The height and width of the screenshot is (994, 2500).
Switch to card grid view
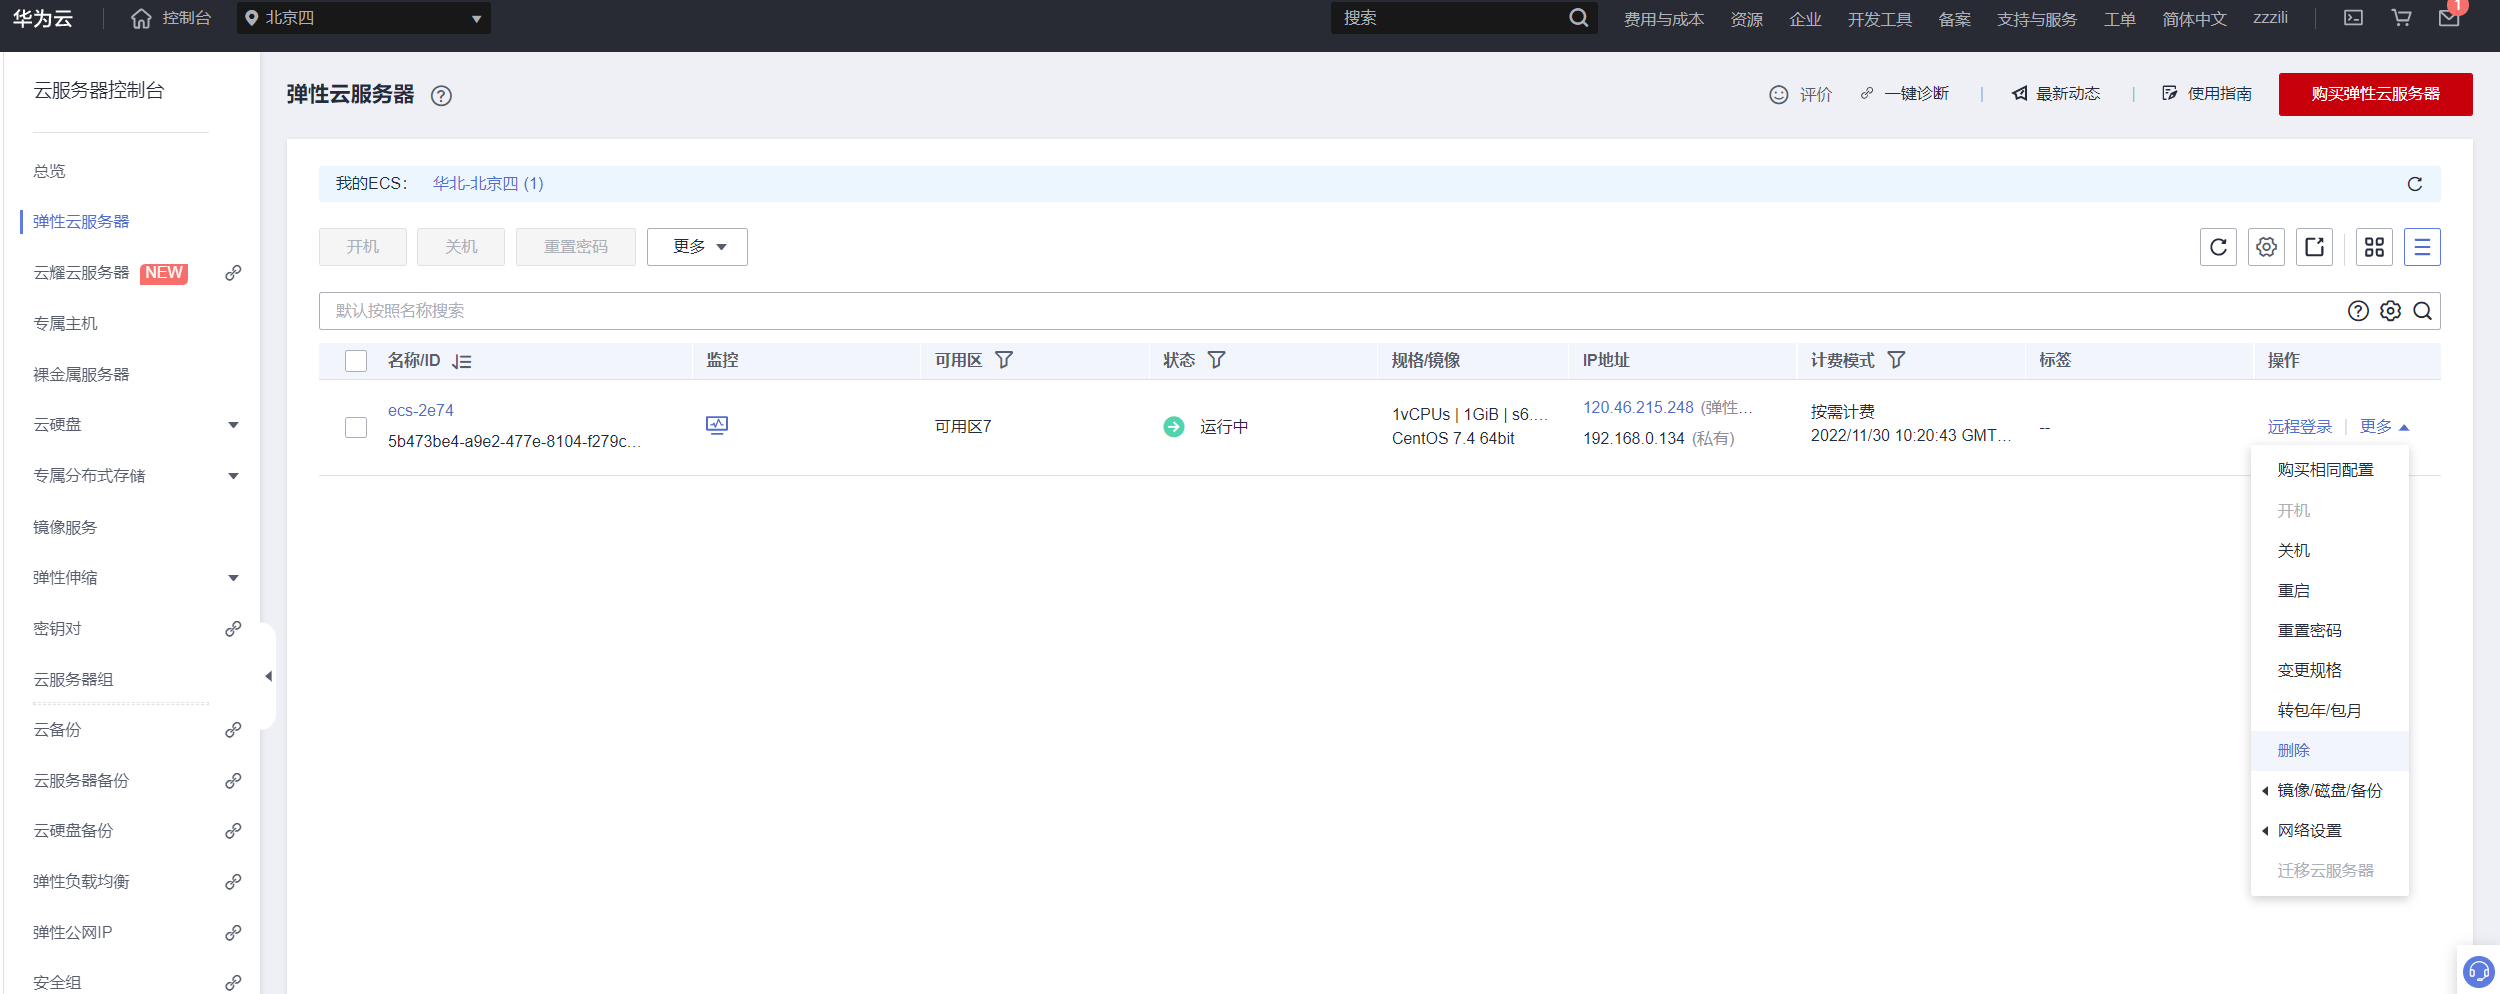tap(2374, 247)
